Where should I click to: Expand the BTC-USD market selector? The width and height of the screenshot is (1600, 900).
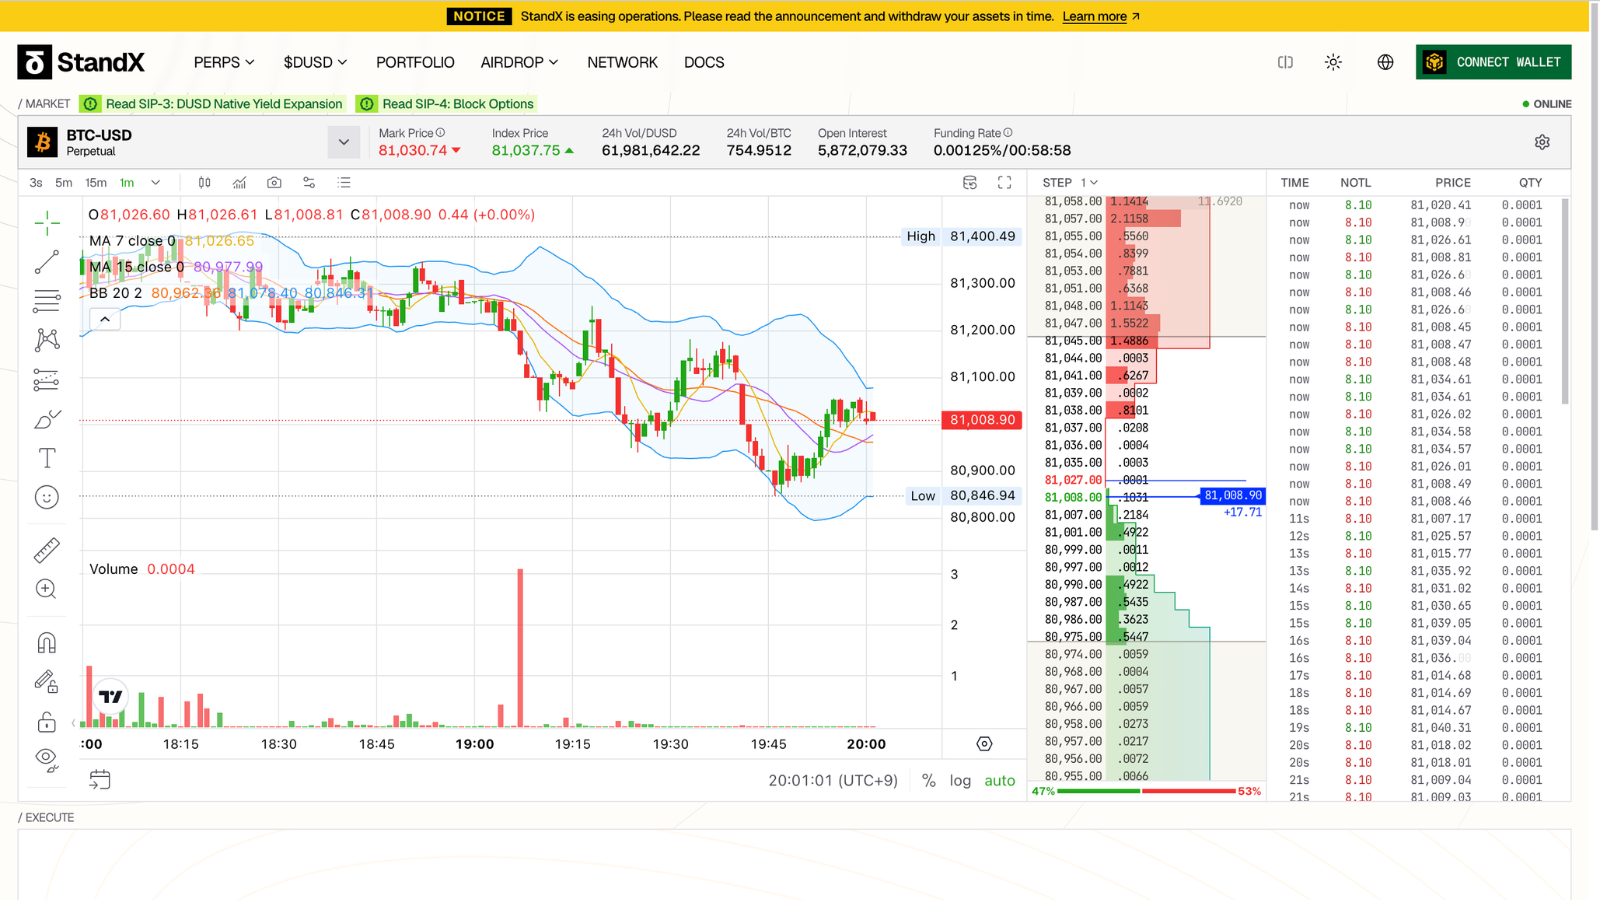tap(343, 142)
